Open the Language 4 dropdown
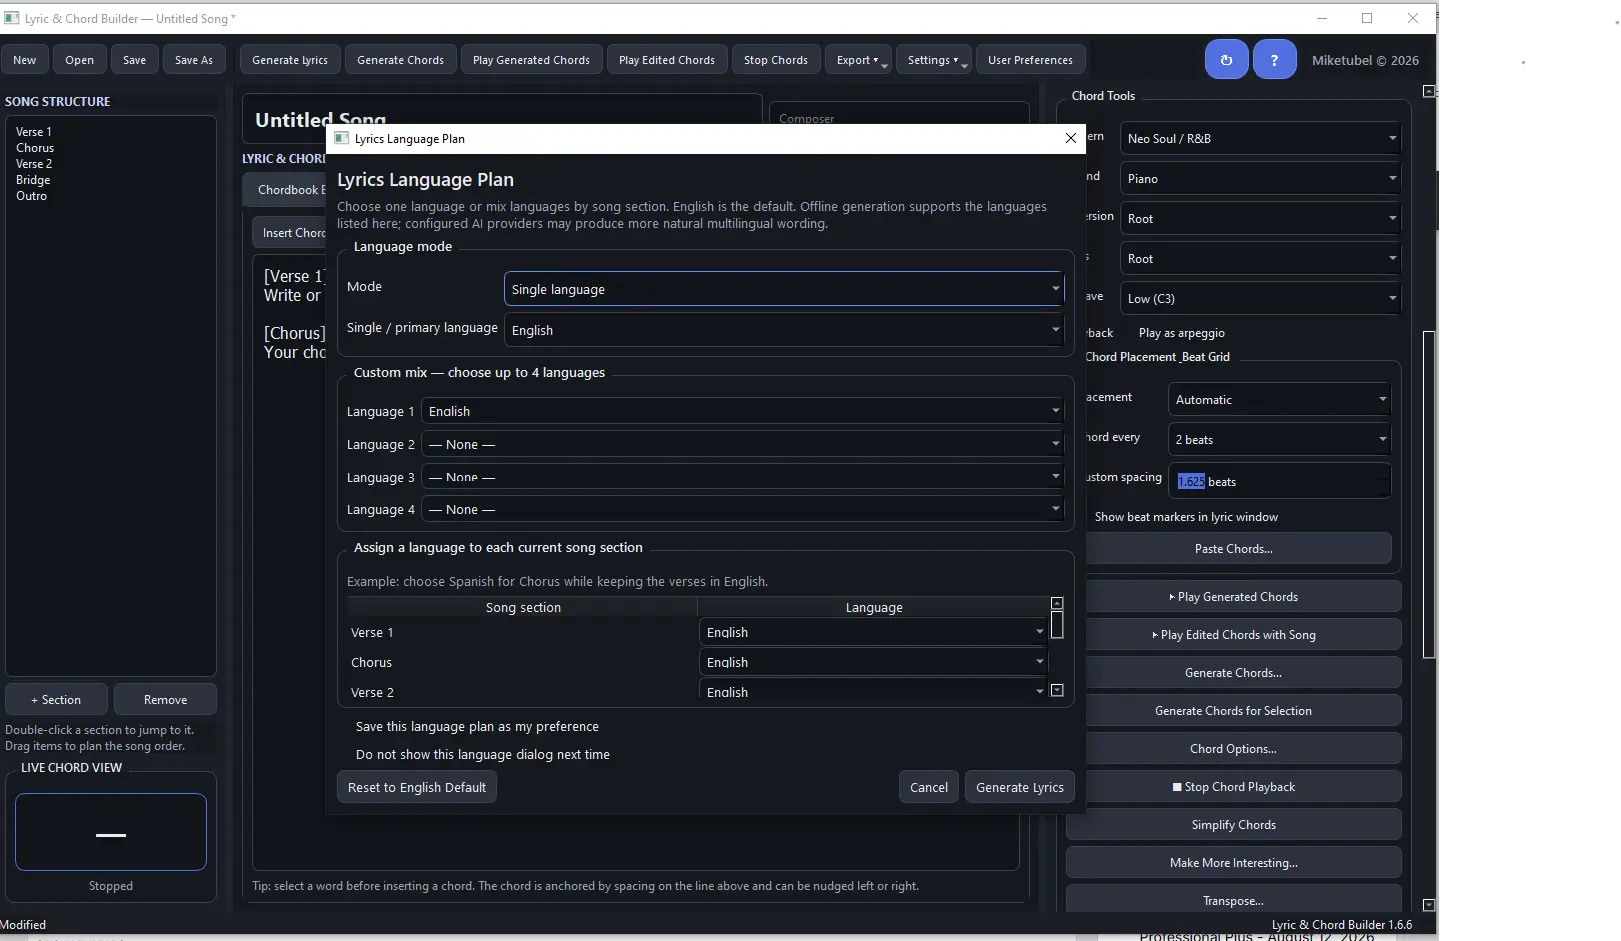The width and height of the screenshot is (1621, 941). (743, 509)
